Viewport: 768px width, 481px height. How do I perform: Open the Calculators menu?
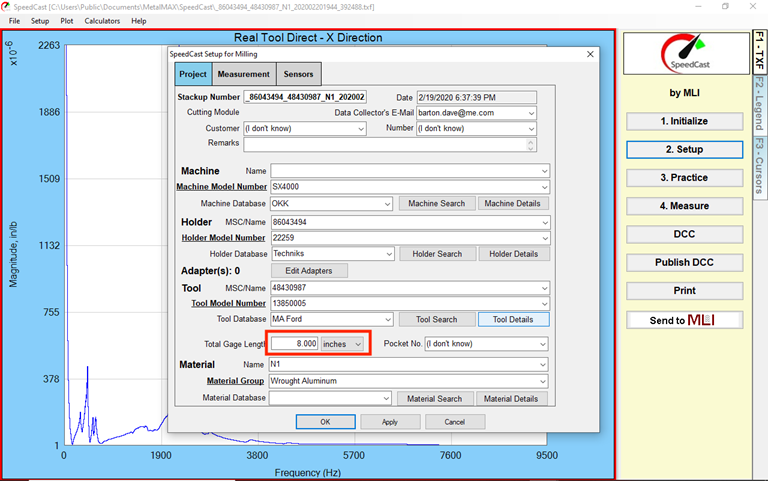click(102, 21)
